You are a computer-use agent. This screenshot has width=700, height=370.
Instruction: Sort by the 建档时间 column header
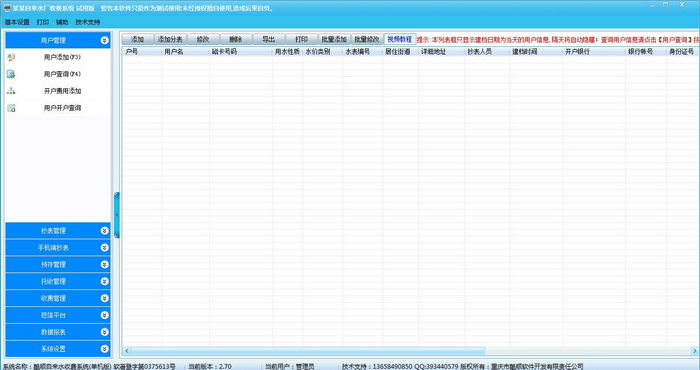(x=536, y=52)
